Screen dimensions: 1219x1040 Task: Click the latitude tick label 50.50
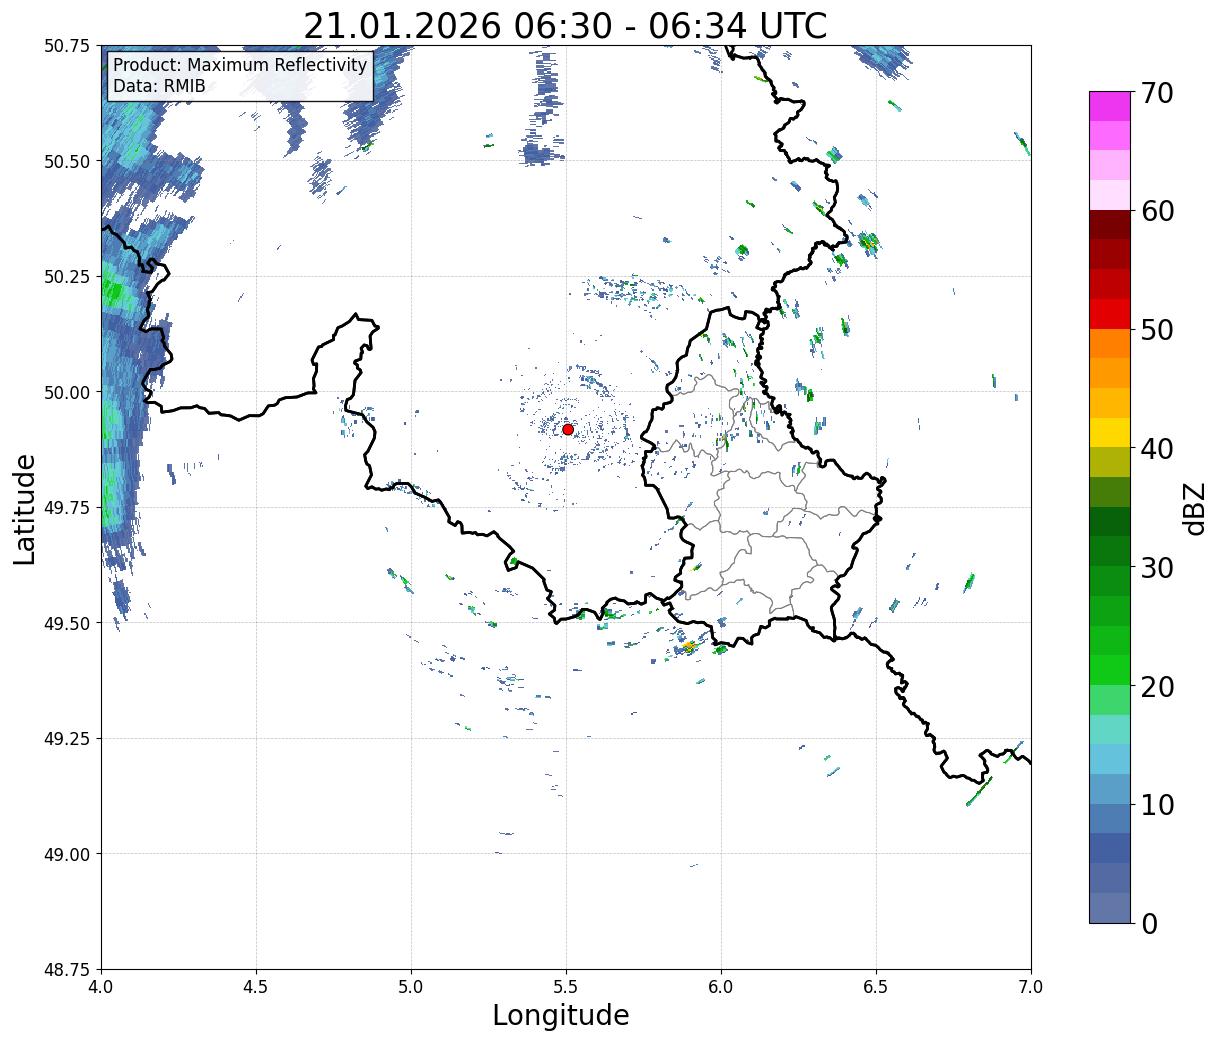(x=67, y=161)
